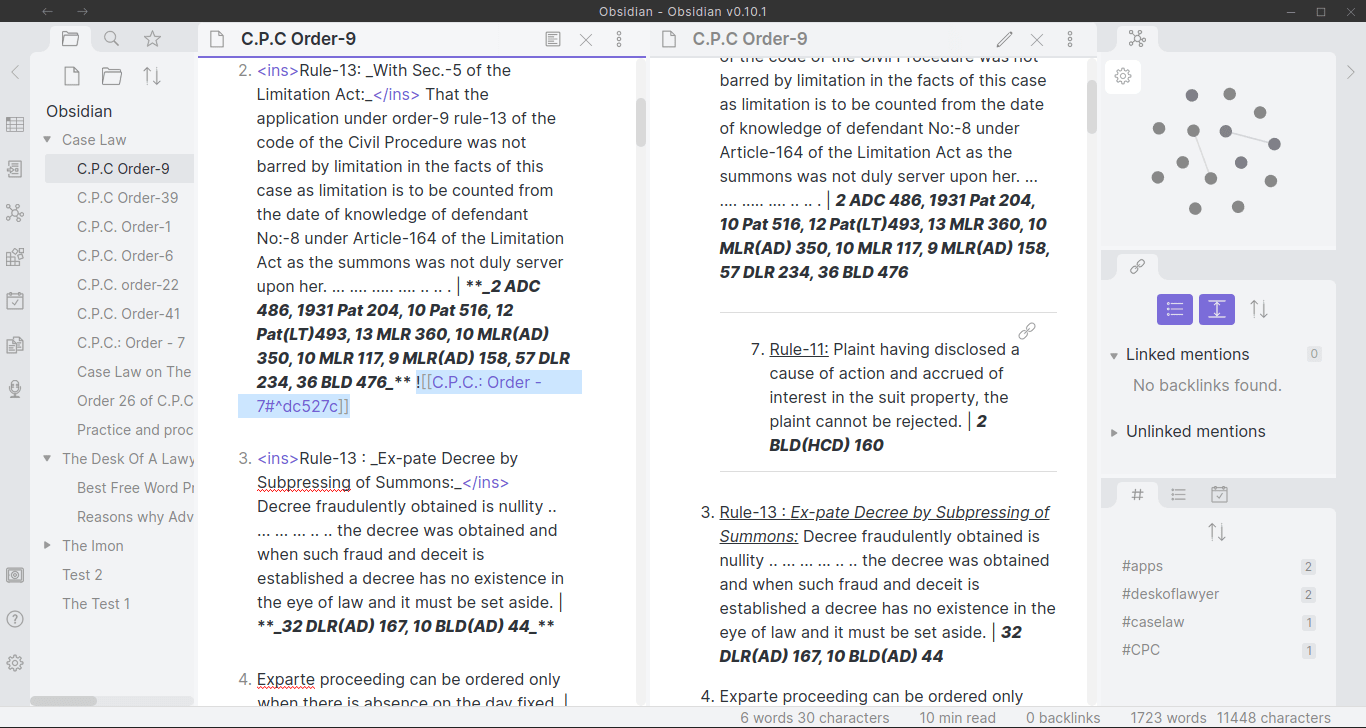The width and height of the screenshot is (1366, 728).
Task: Switch left pane to preview mode
Action: tap(553, 39)
